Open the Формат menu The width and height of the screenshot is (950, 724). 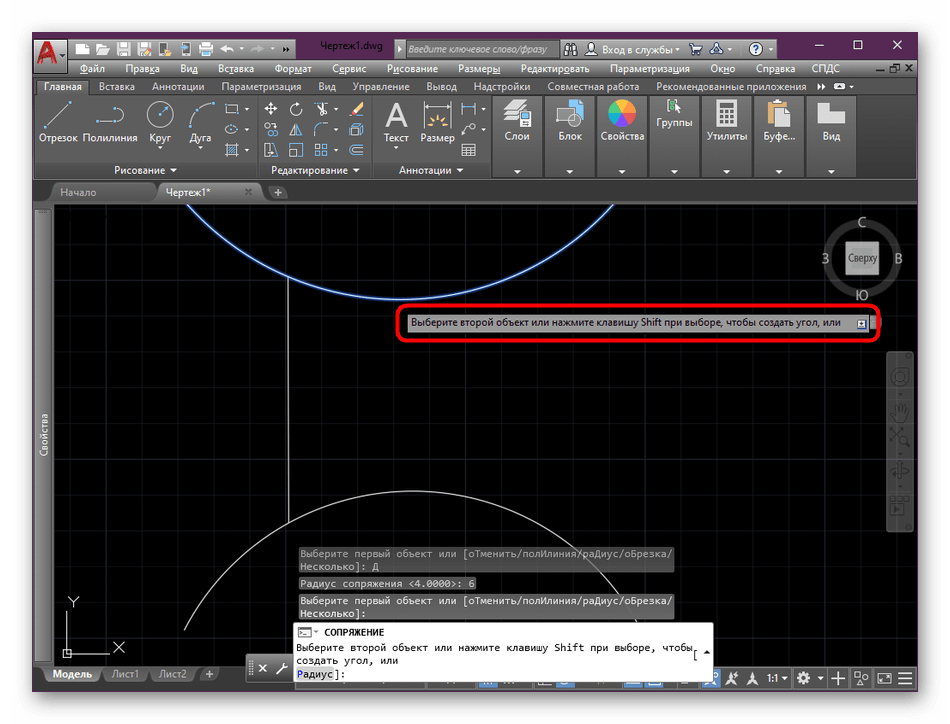coord(292,69)
